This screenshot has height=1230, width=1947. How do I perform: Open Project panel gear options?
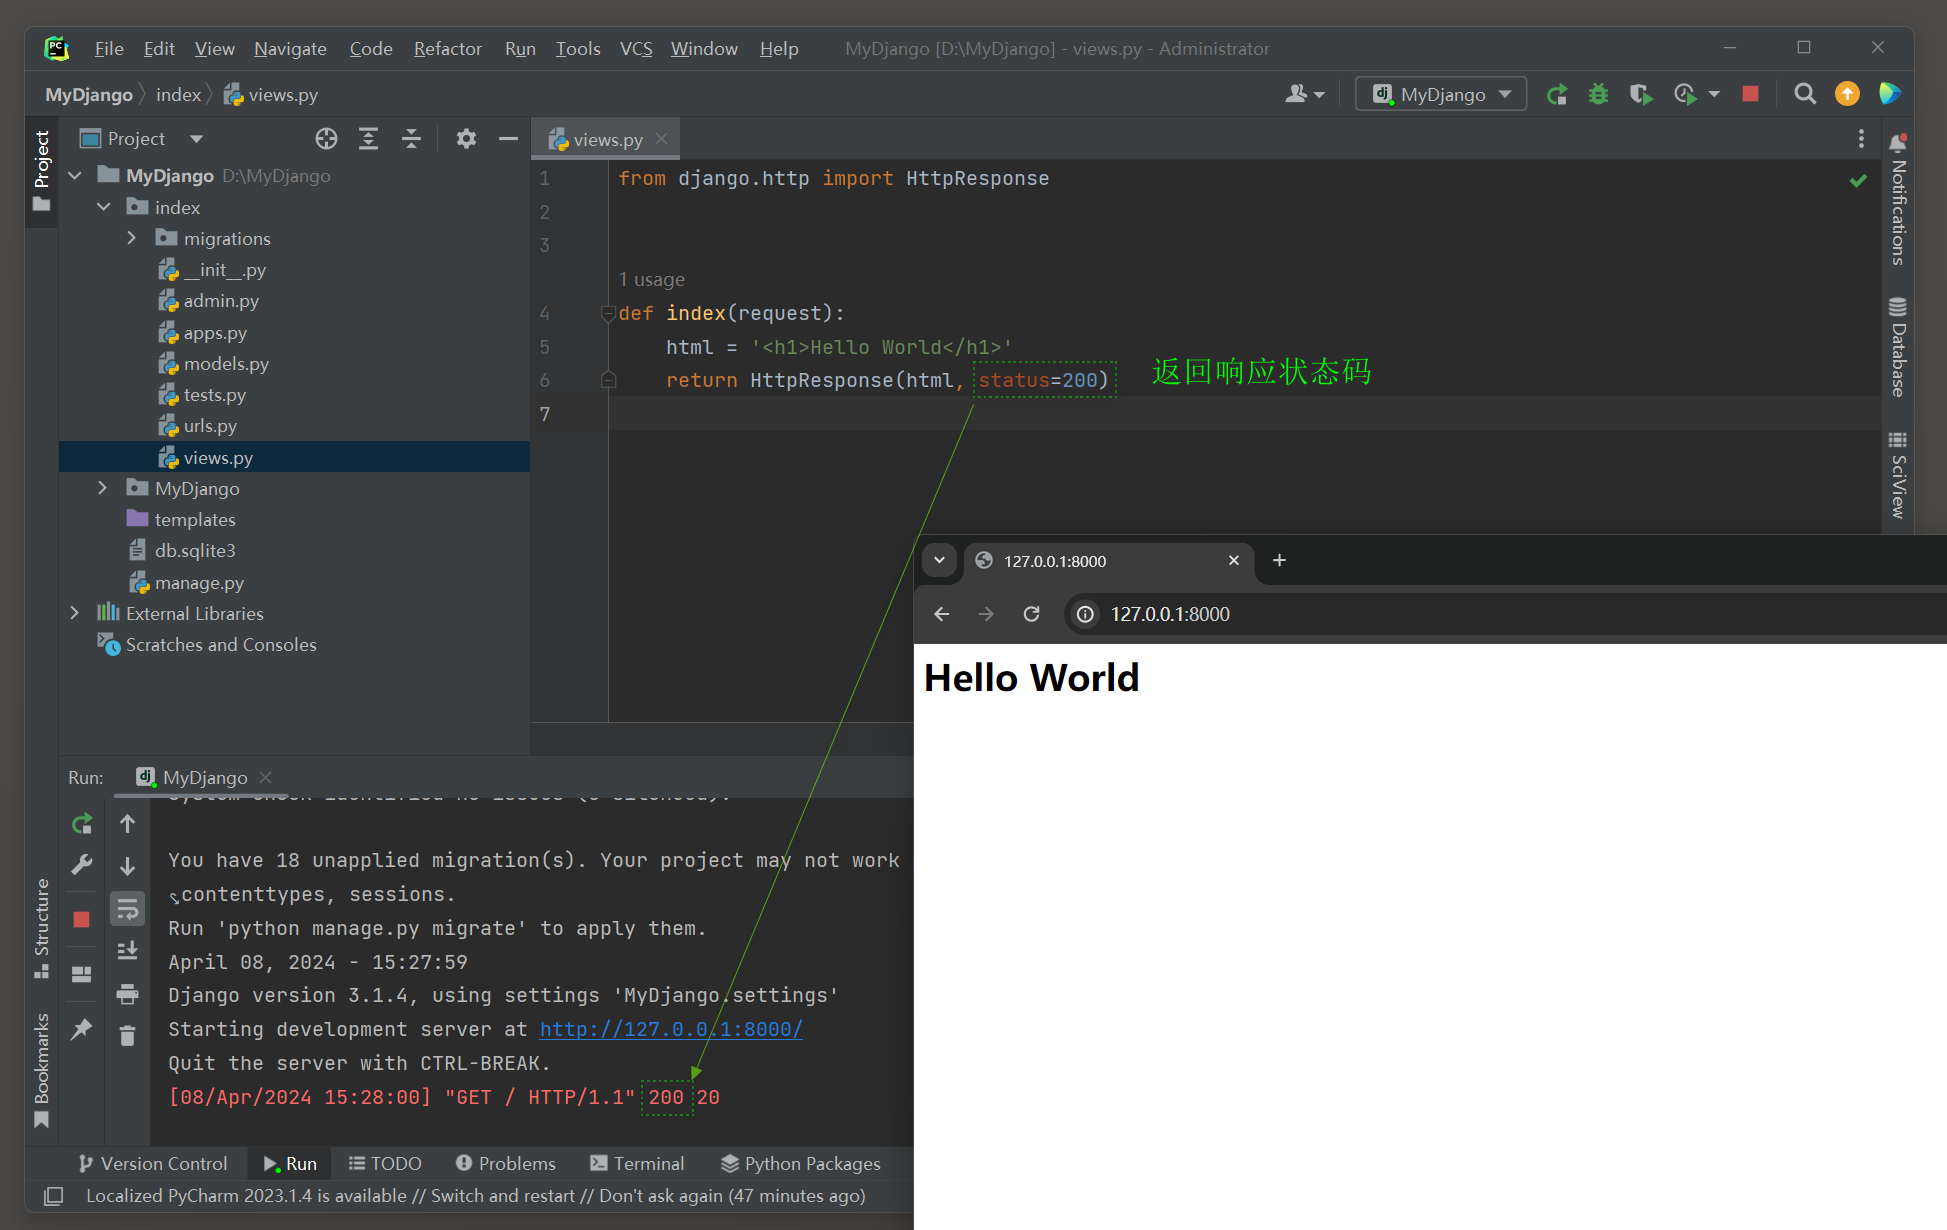[x=466, y=139]
